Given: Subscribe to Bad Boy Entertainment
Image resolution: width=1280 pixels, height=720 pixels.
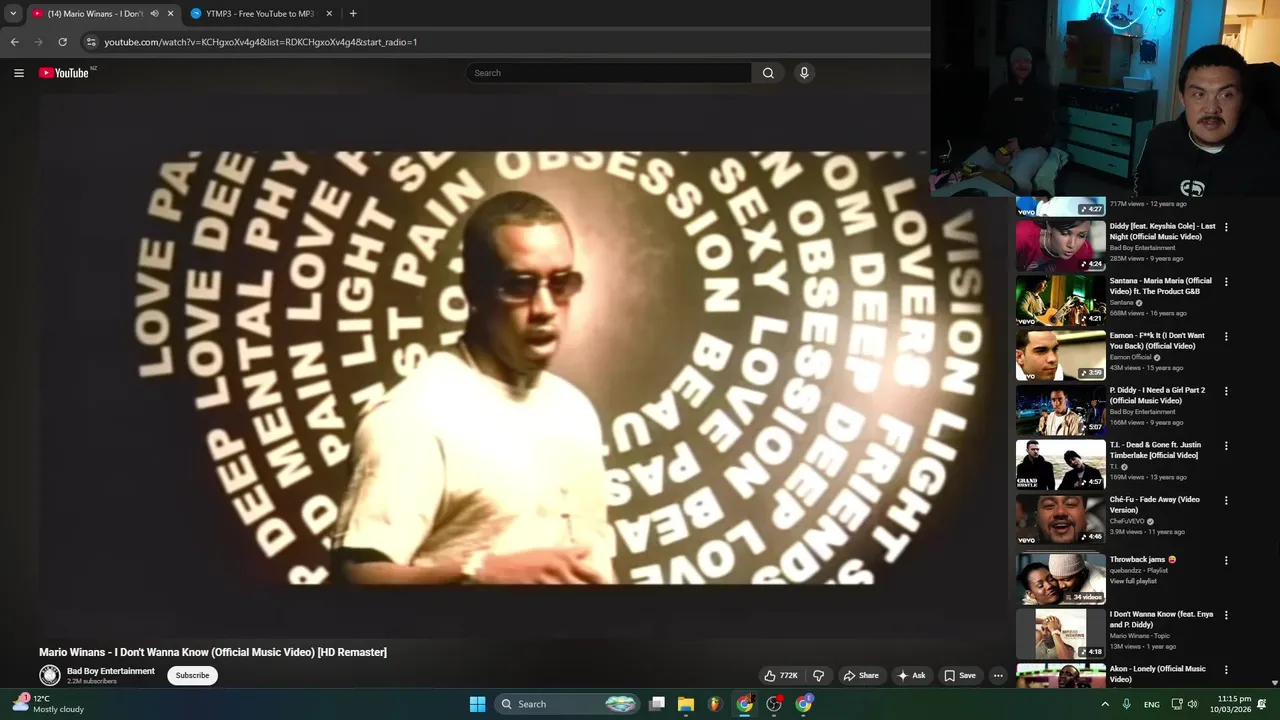Looking at the screenshot, I should tap(192, 675).
